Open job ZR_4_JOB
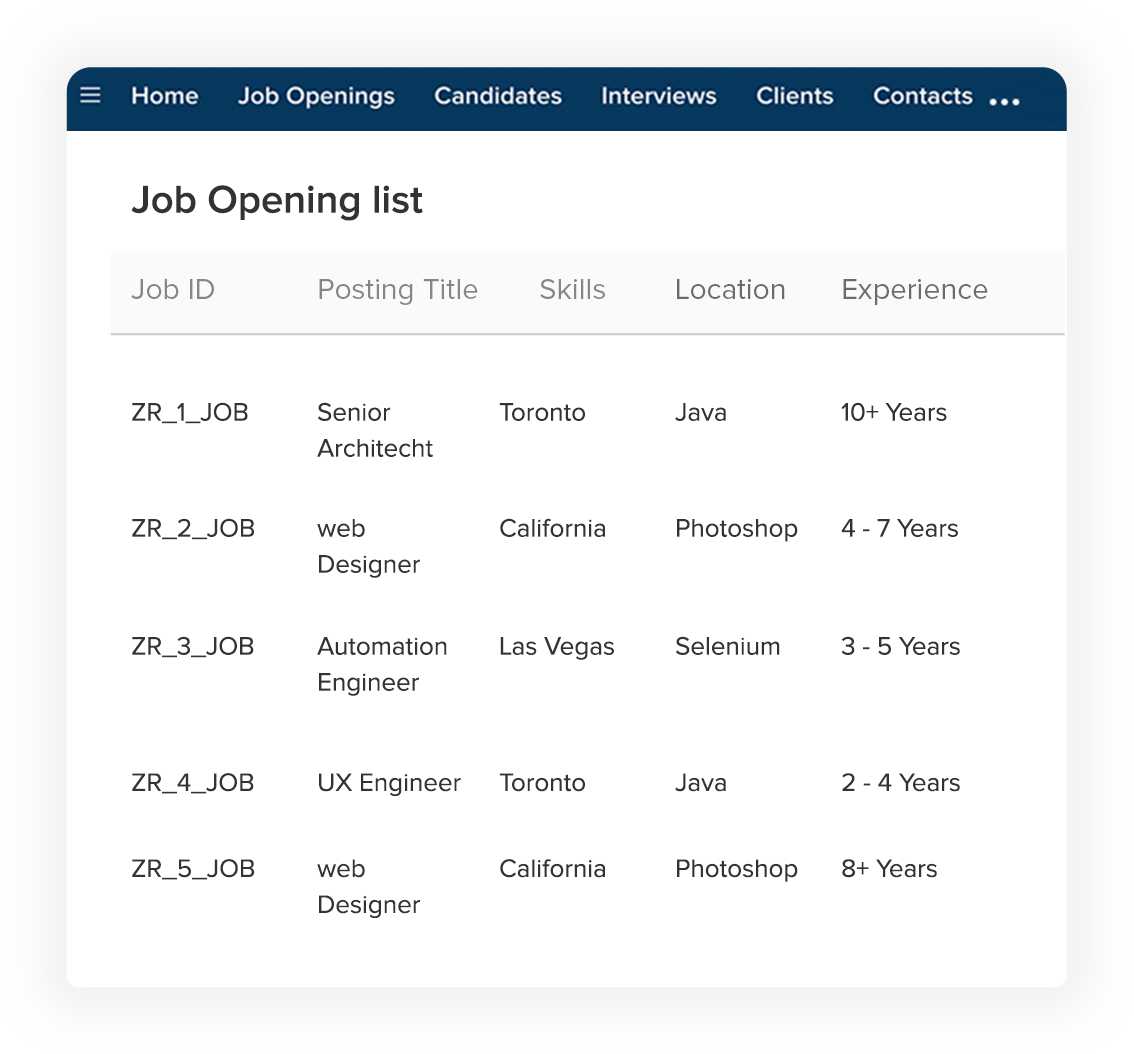 [x=193, y=783]
